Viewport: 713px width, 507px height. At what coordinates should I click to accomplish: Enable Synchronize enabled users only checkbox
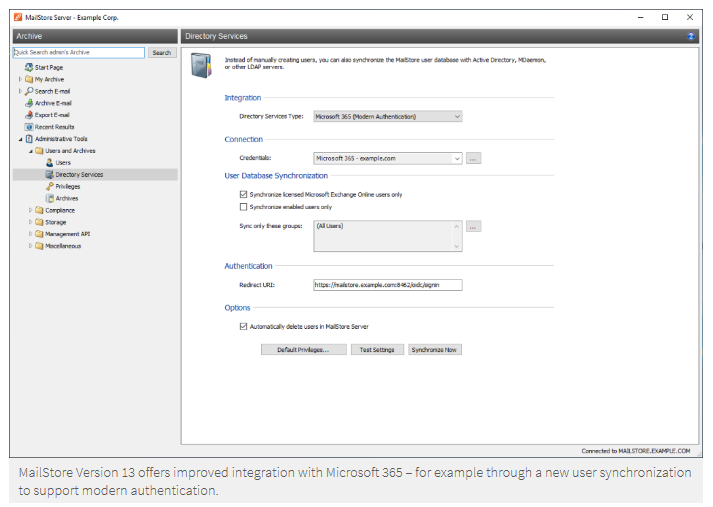click(x=243, y=206)
